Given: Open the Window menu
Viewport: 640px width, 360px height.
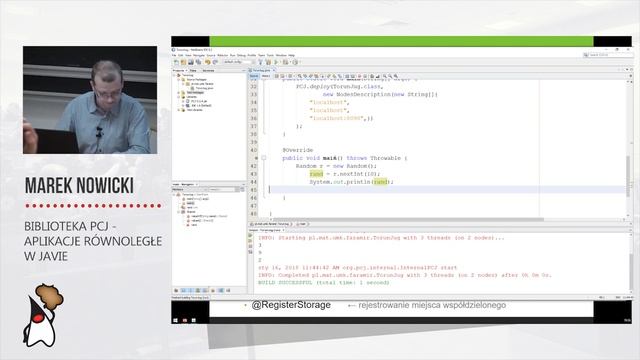Looking at the screenshot, I should click(x=281, y=55).
